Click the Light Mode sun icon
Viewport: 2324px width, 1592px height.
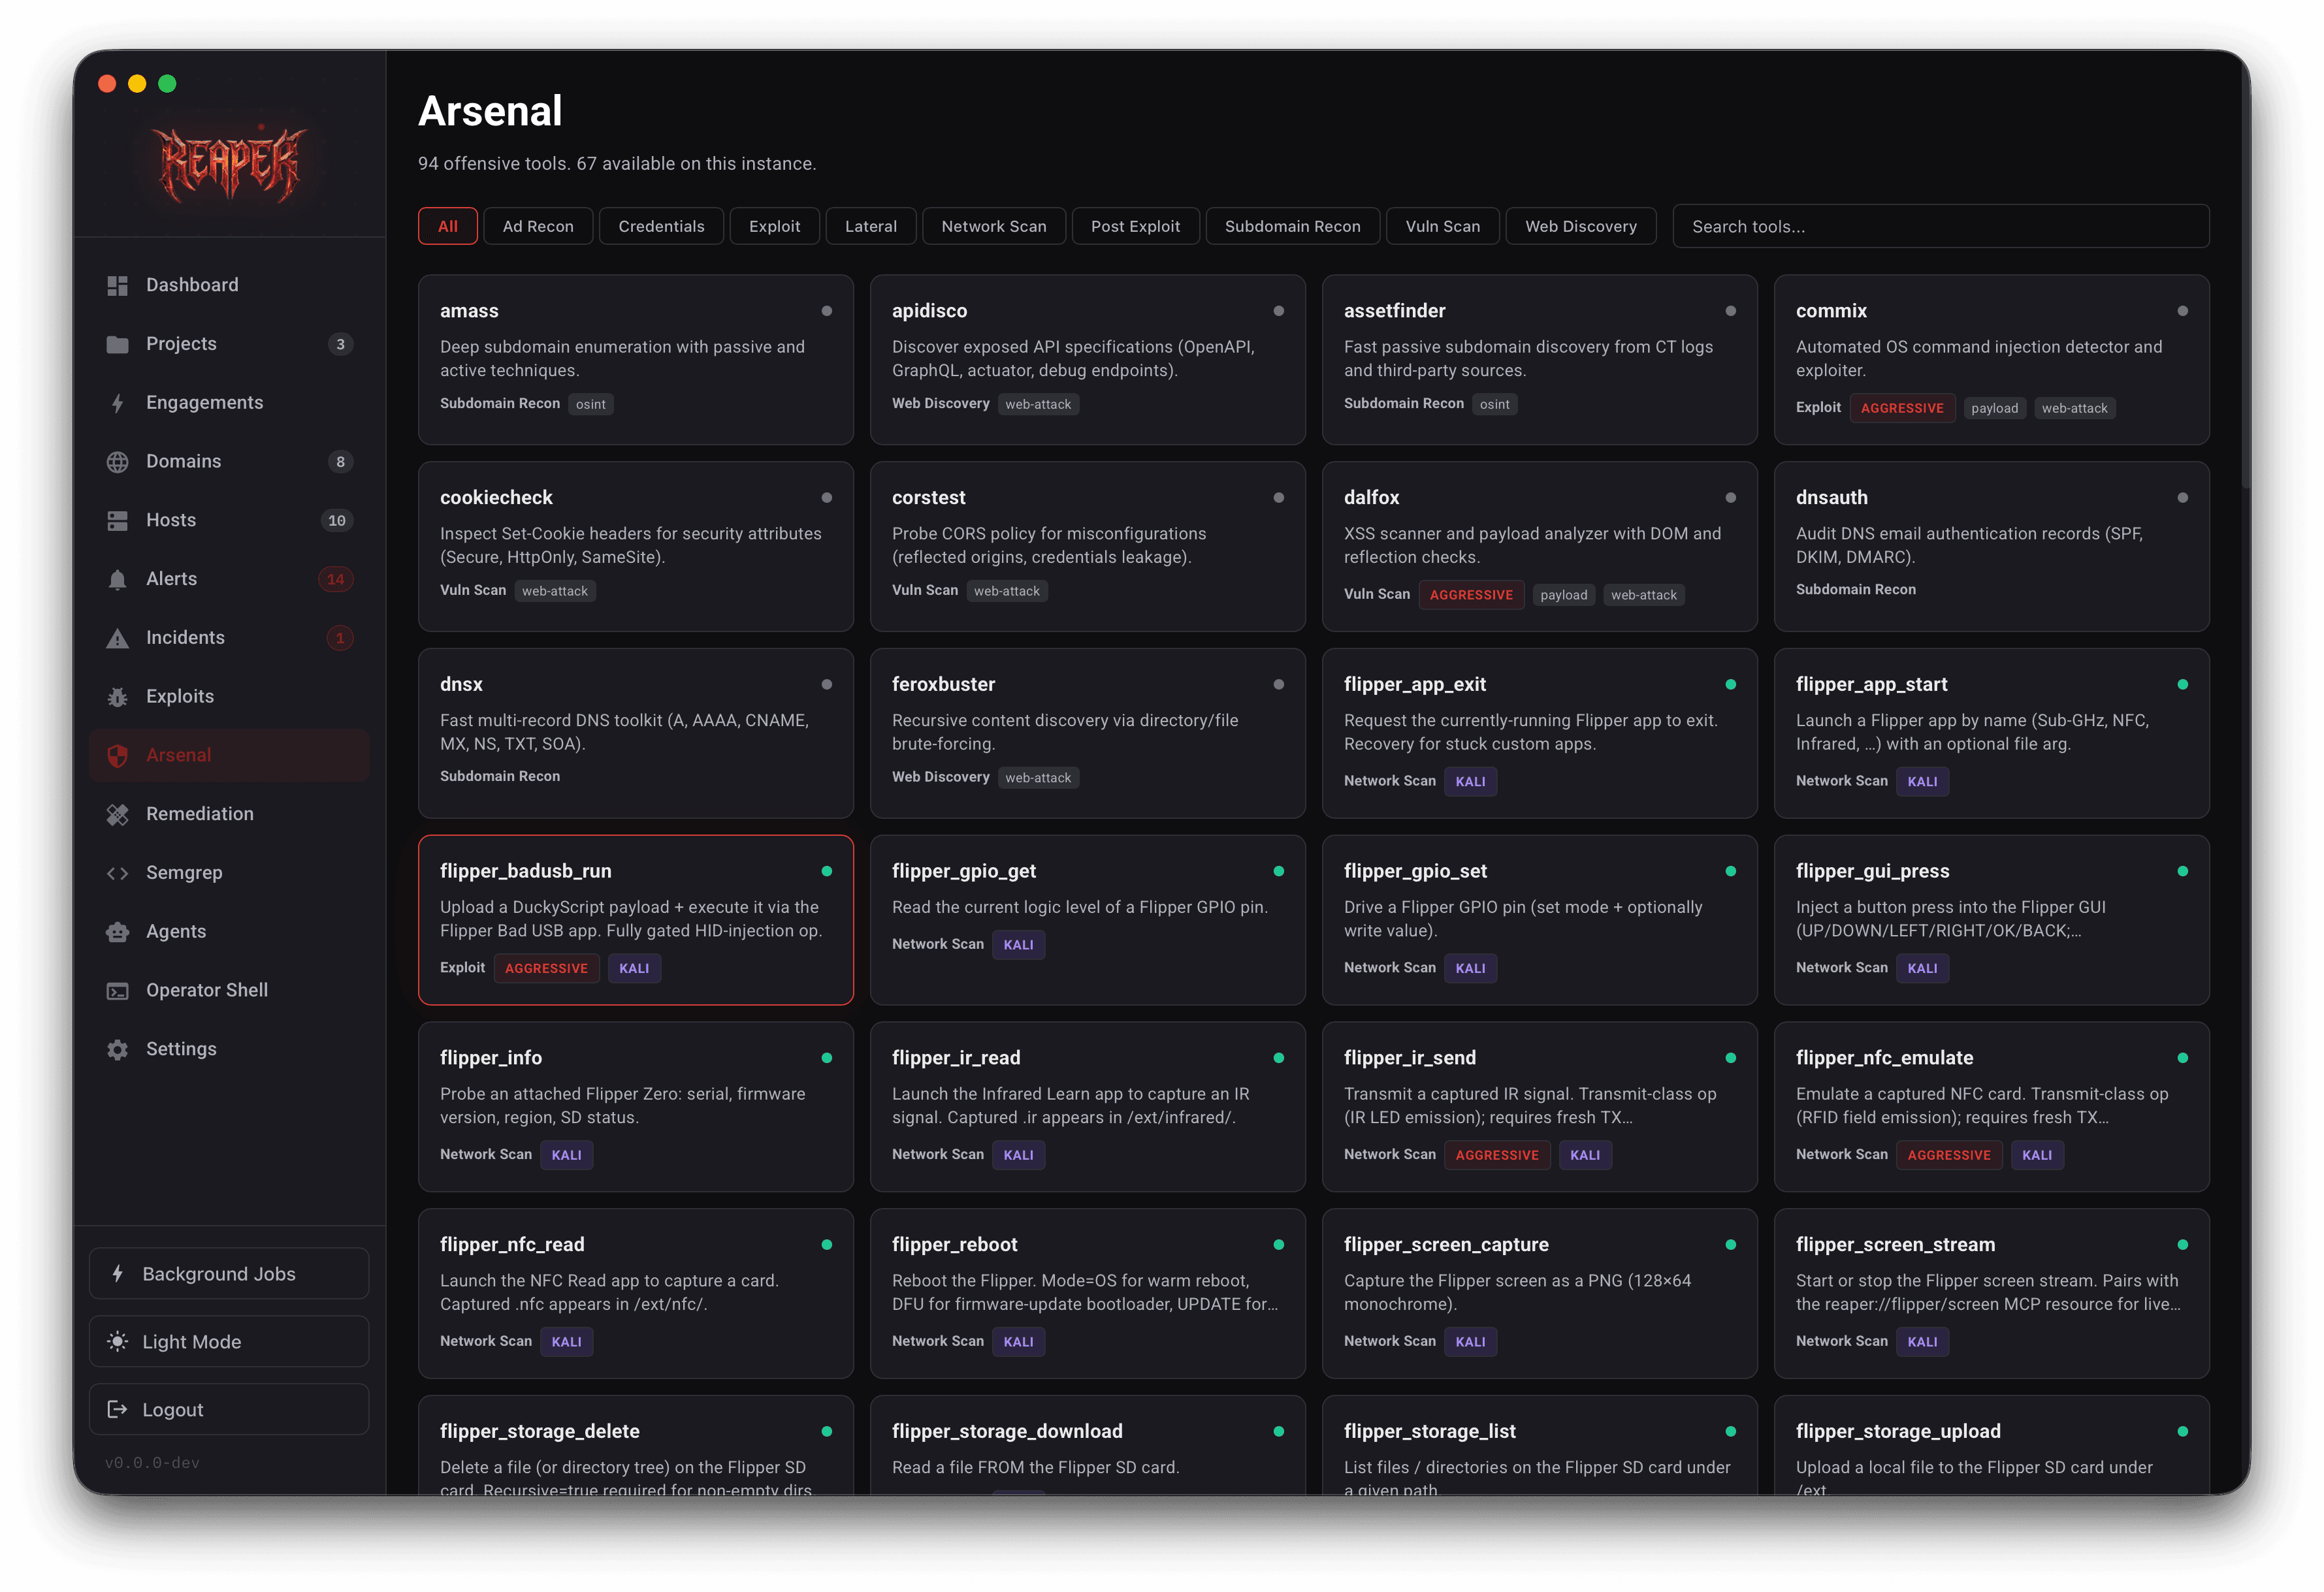117,1341
